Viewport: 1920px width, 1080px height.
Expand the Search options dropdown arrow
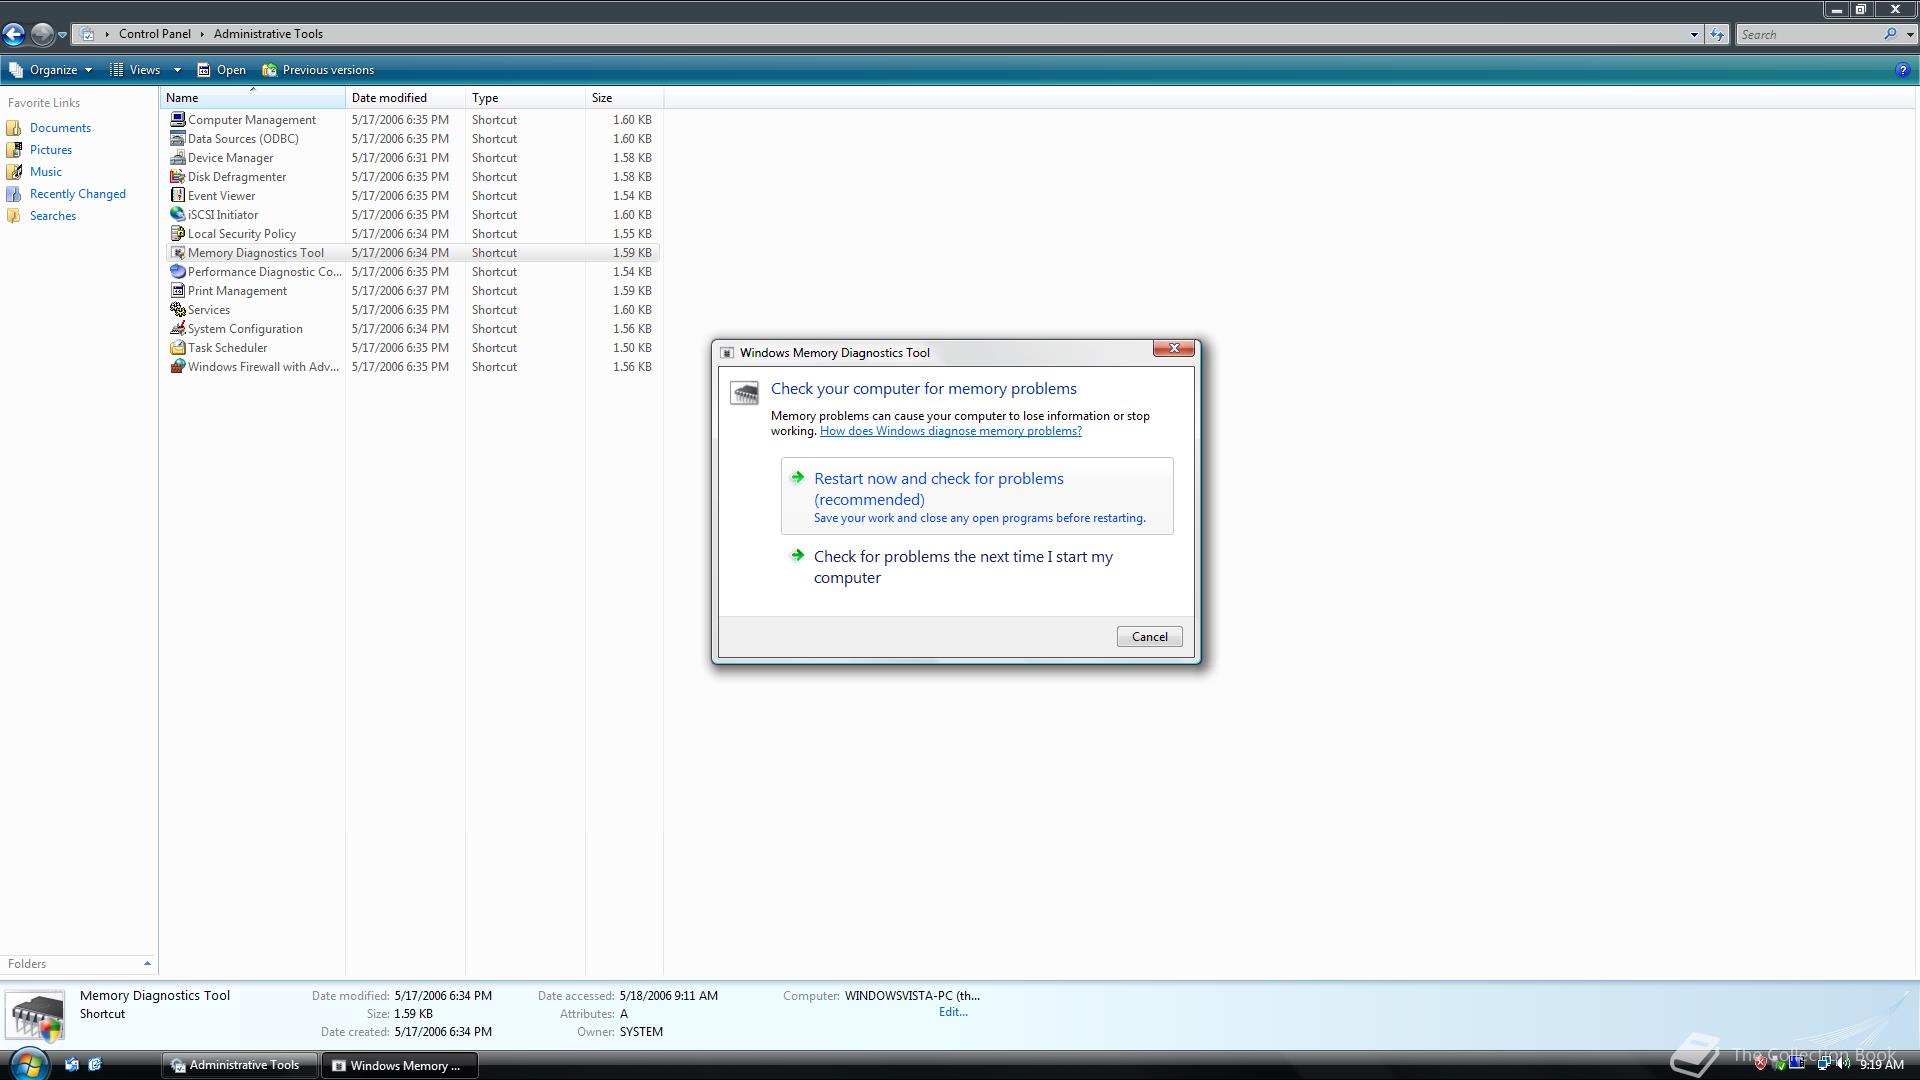click(x=1910, y=35)
